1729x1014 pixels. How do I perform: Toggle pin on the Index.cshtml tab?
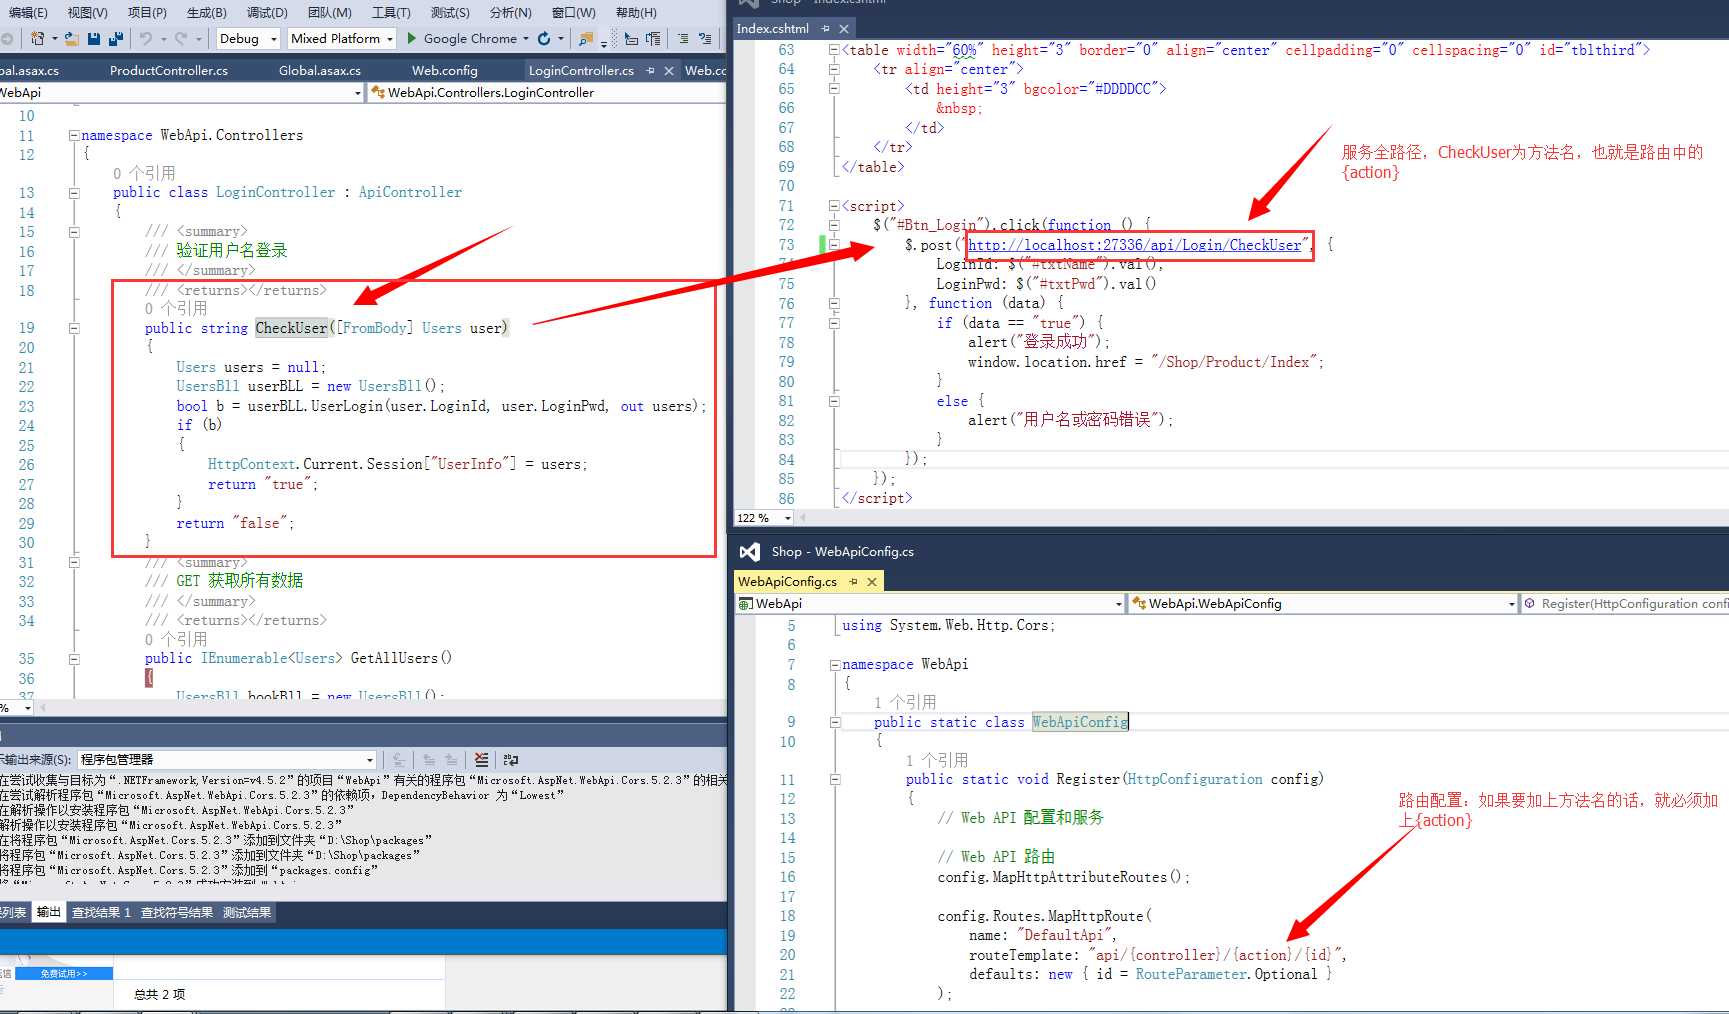(x=825, y=29)
